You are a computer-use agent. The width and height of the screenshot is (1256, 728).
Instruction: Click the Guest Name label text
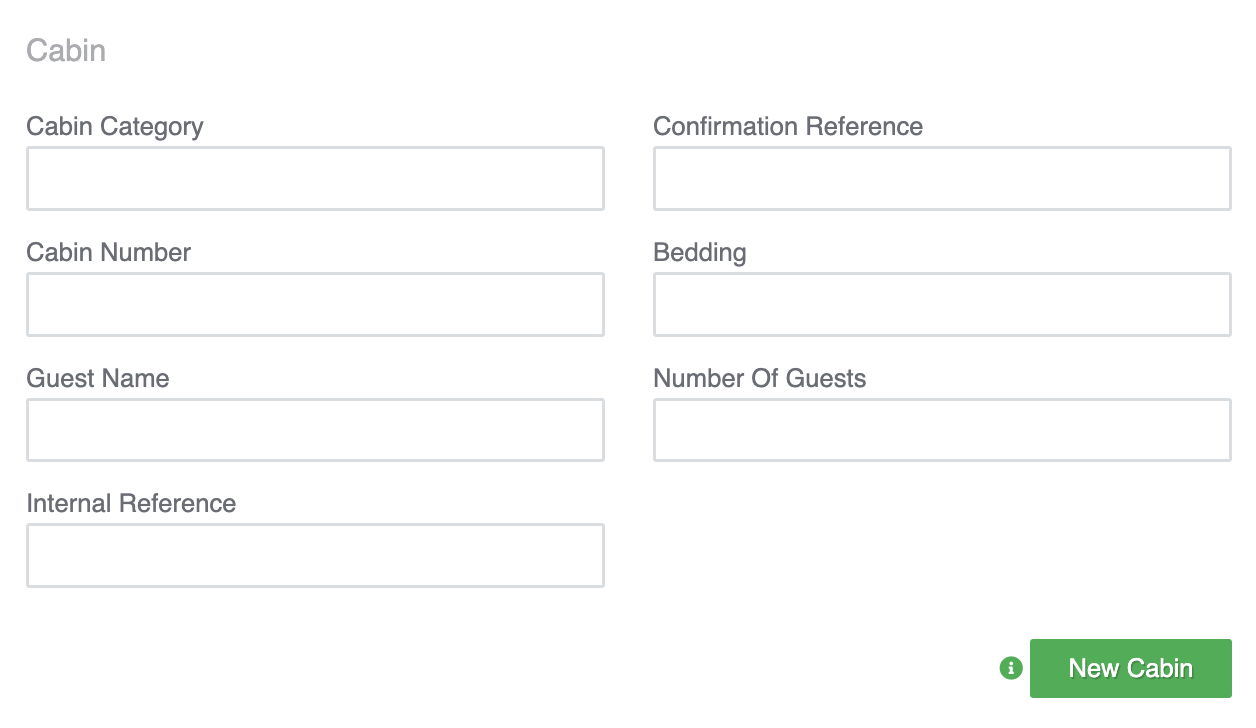pos(98,378)
